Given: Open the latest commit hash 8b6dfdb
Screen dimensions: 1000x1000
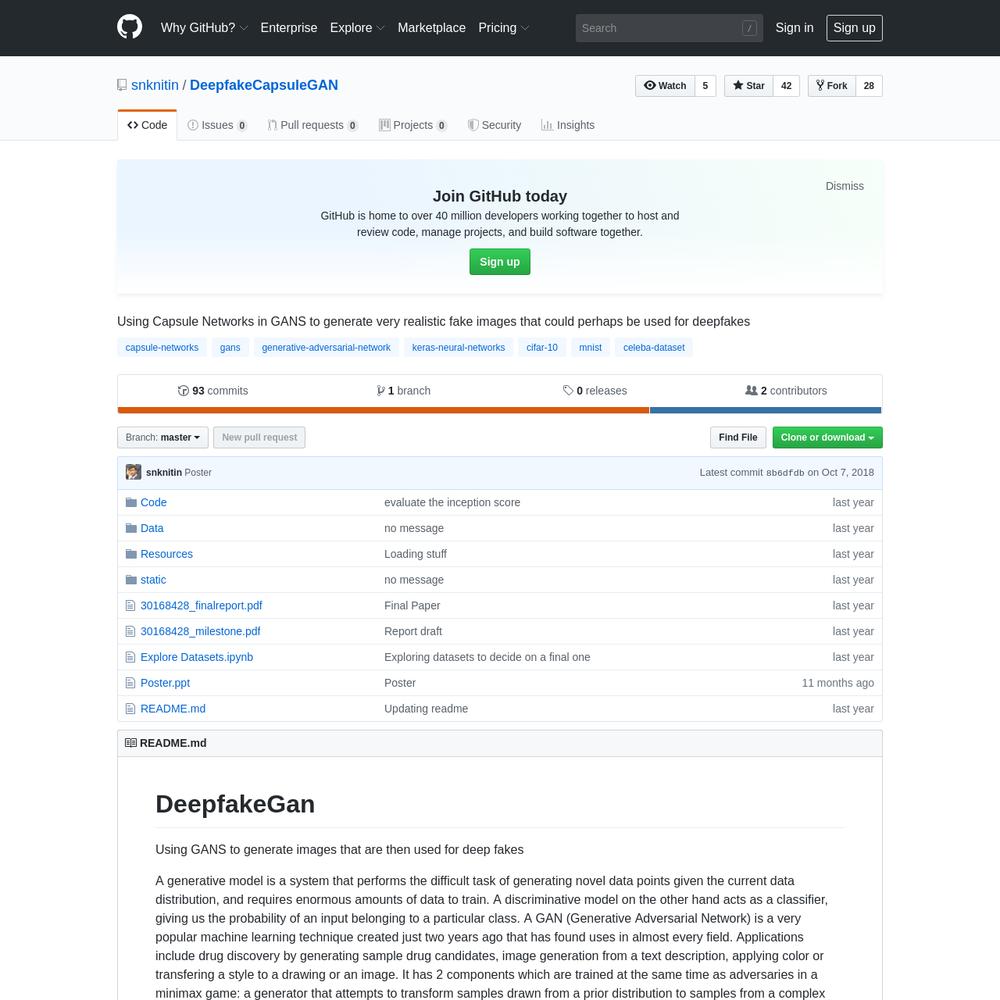Looking at the screenshot, I should [x=785, y=473].
